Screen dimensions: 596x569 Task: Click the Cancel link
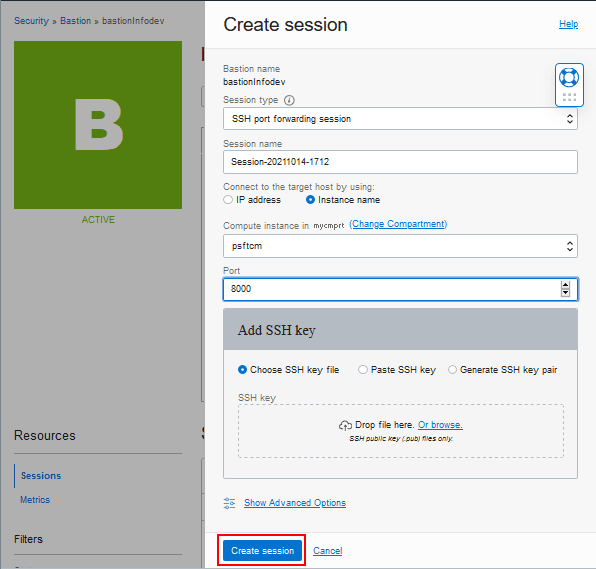pos(327,550)
